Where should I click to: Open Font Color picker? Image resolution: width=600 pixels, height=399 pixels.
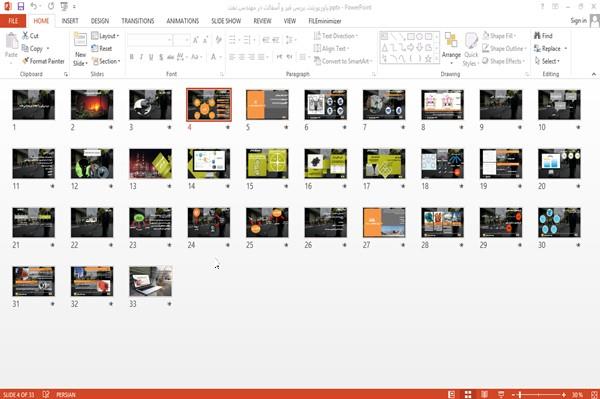213,57
